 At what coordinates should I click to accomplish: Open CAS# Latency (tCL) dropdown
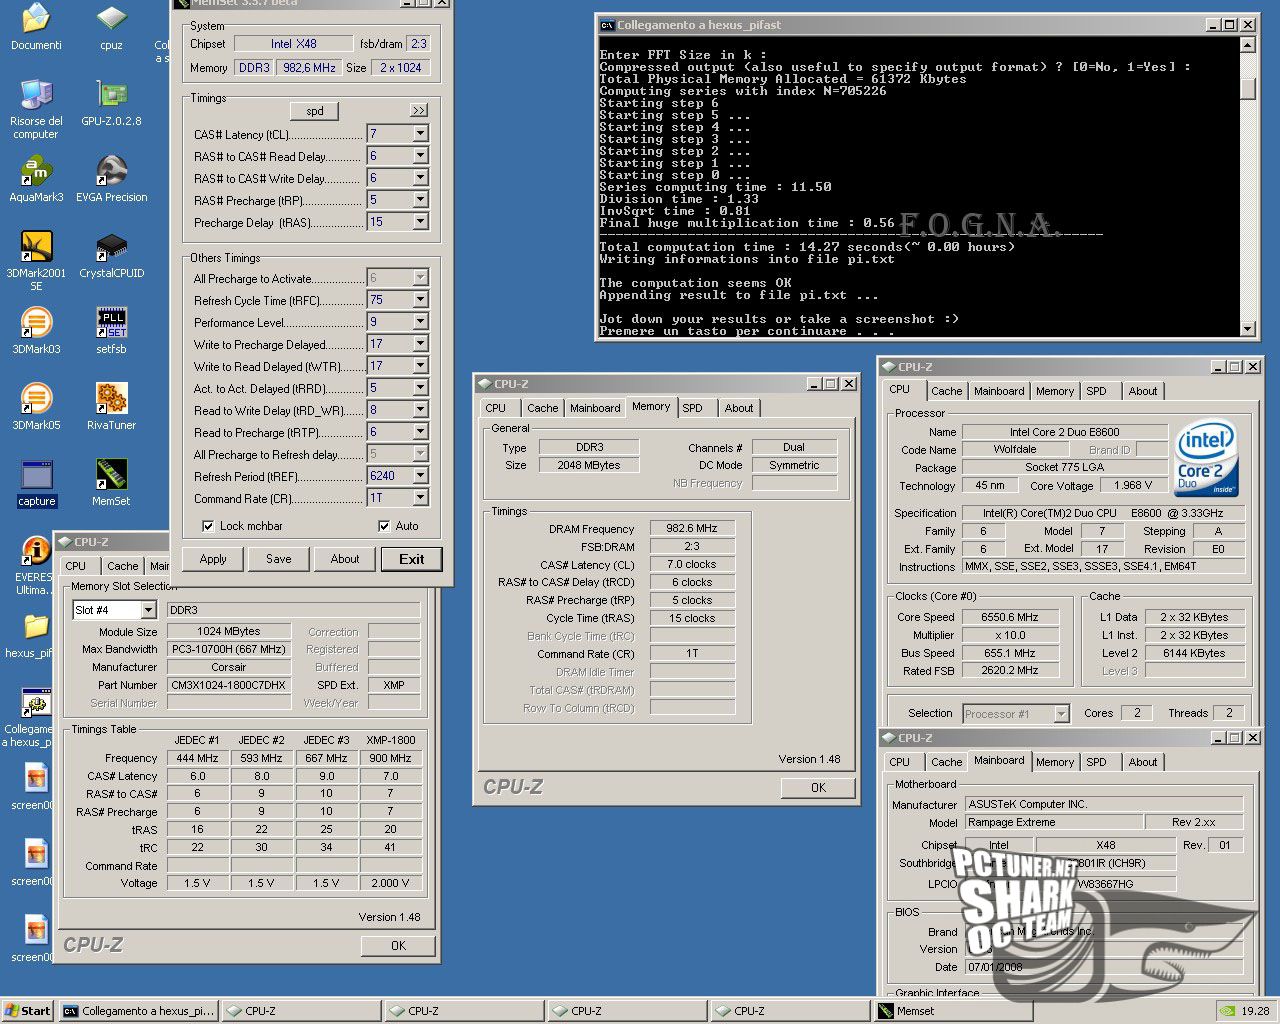(420, 134)
